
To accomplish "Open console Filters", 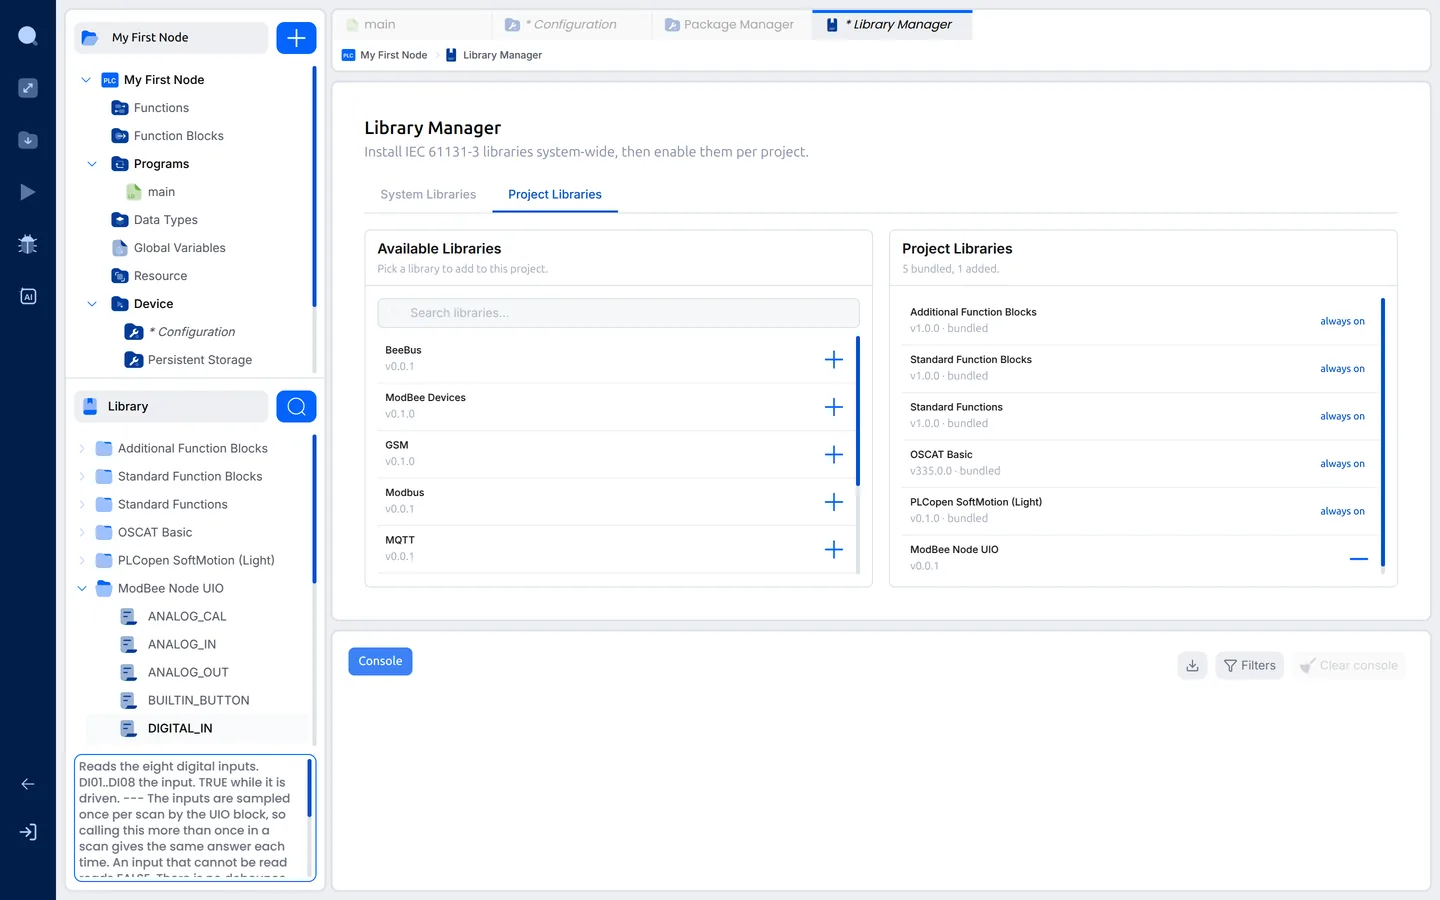I will click(x=1249, y=665).
